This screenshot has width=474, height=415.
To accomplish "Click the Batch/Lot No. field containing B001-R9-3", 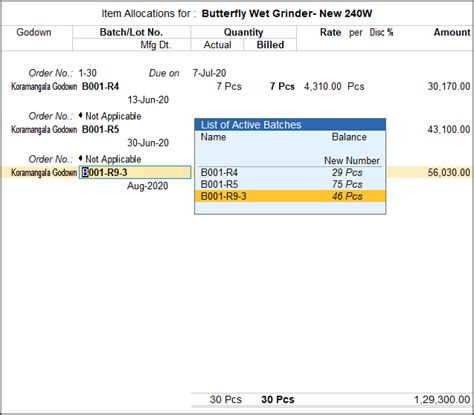I will [x=135, y=172].
